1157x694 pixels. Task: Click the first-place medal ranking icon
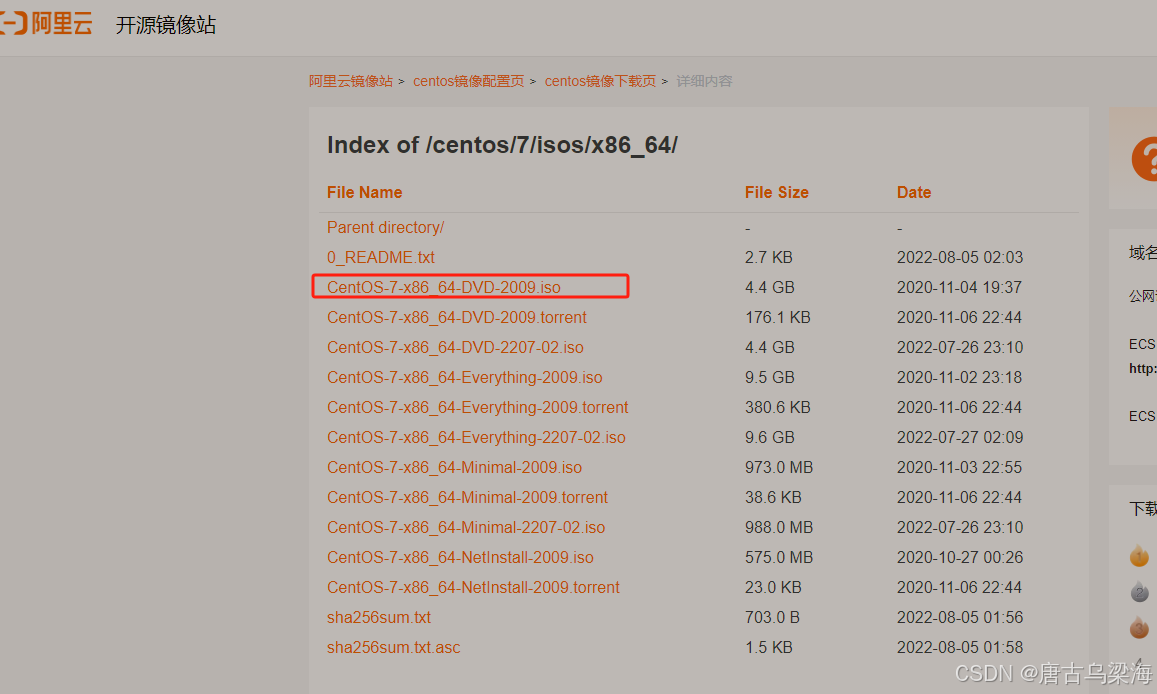click(x=1139, y=555)
